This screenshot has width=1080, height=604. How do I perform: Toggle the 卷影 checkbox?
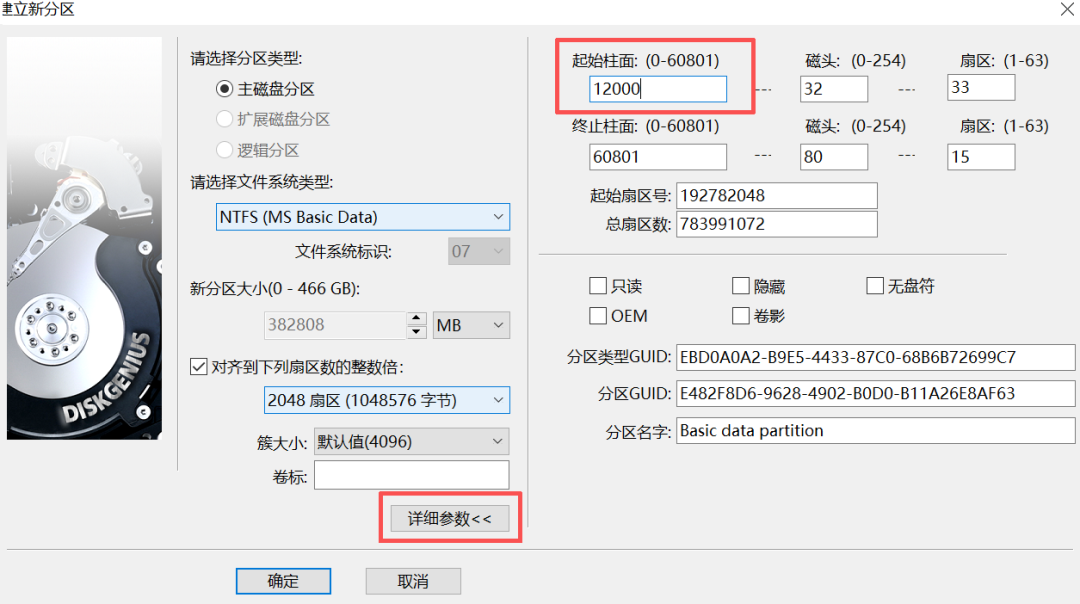pyautogui.click(x=741, y=316)
